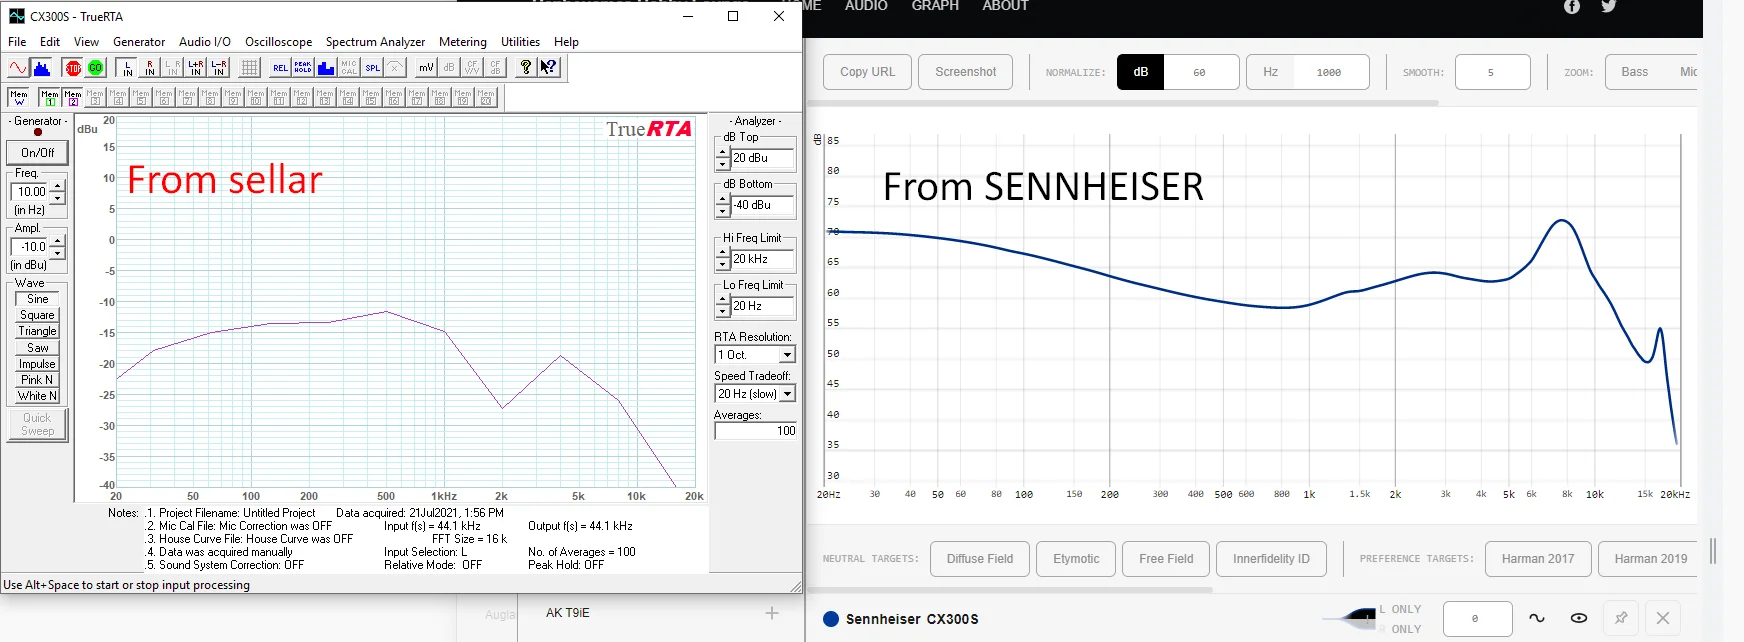
Task: Adjust the generator Ampl spinner arrows
Action: pos(57,246)
